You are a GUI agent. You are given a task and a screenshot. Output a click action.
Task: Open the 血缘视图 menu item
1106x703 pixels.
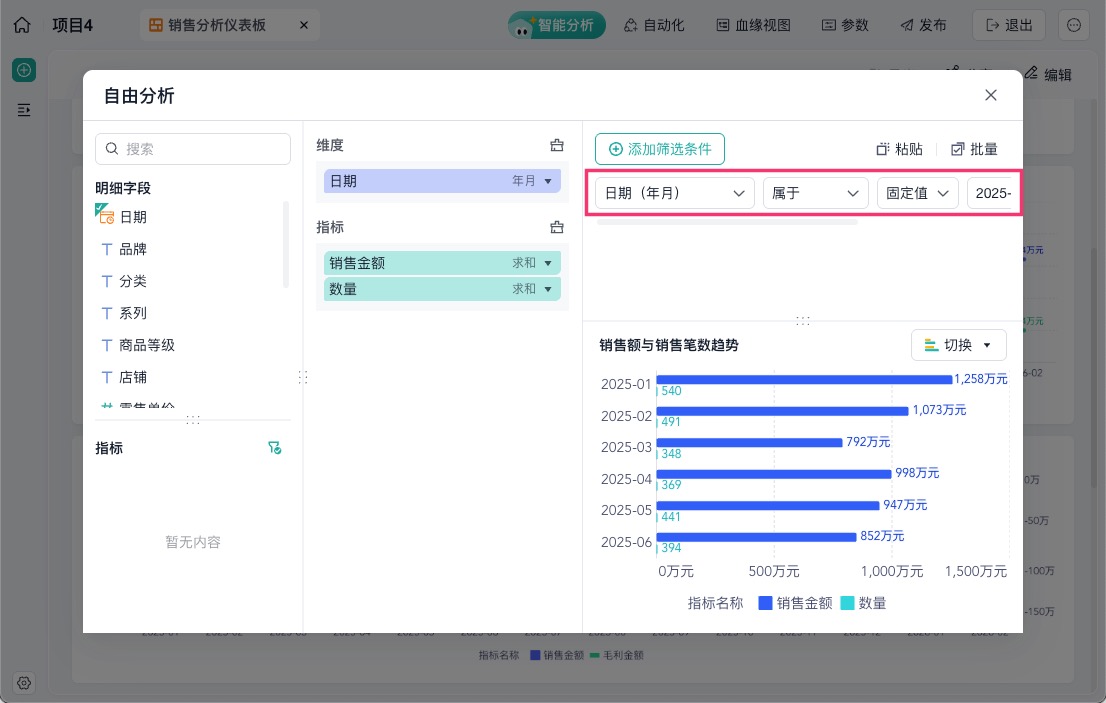[x=753, y=25]
